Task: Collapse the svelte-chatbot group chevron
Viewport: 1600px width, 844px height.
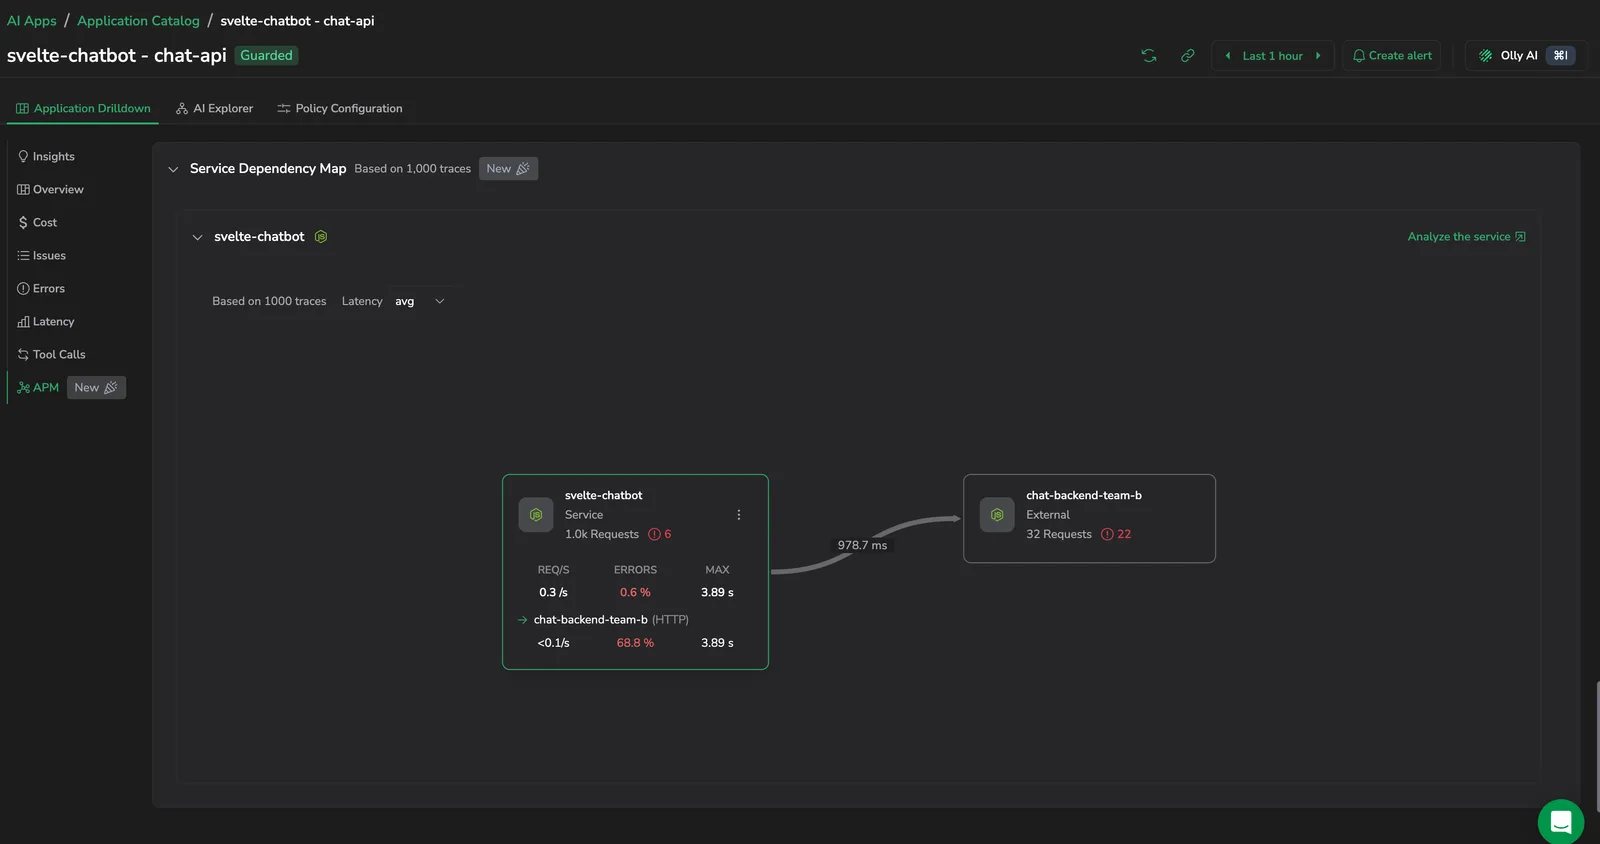Action: (197, 237)
